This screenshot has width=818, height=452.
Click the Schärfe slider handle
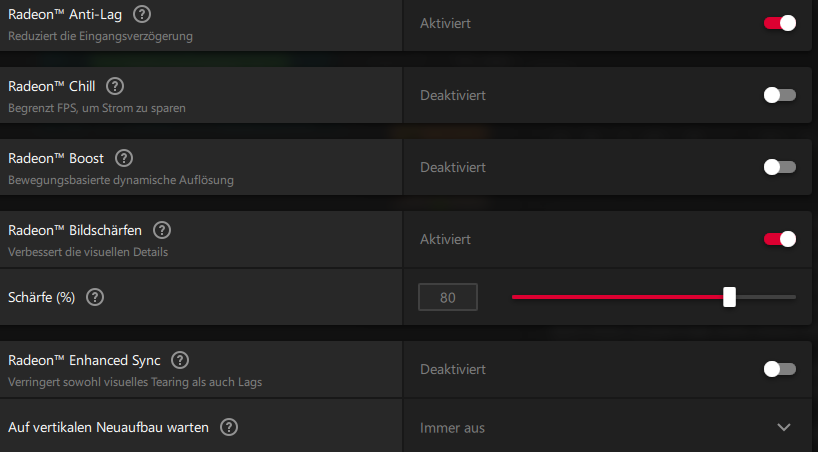point(729,297)
